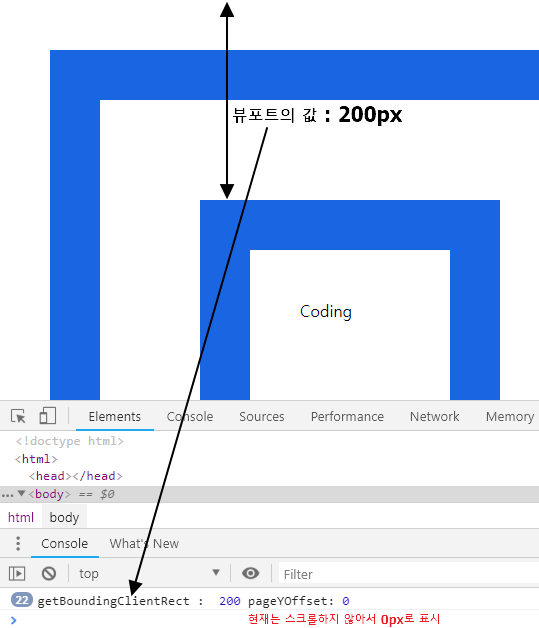This screenshot has height=628, width=539.
Task: Switch to the Elements tab
Action: coord(115,417)
